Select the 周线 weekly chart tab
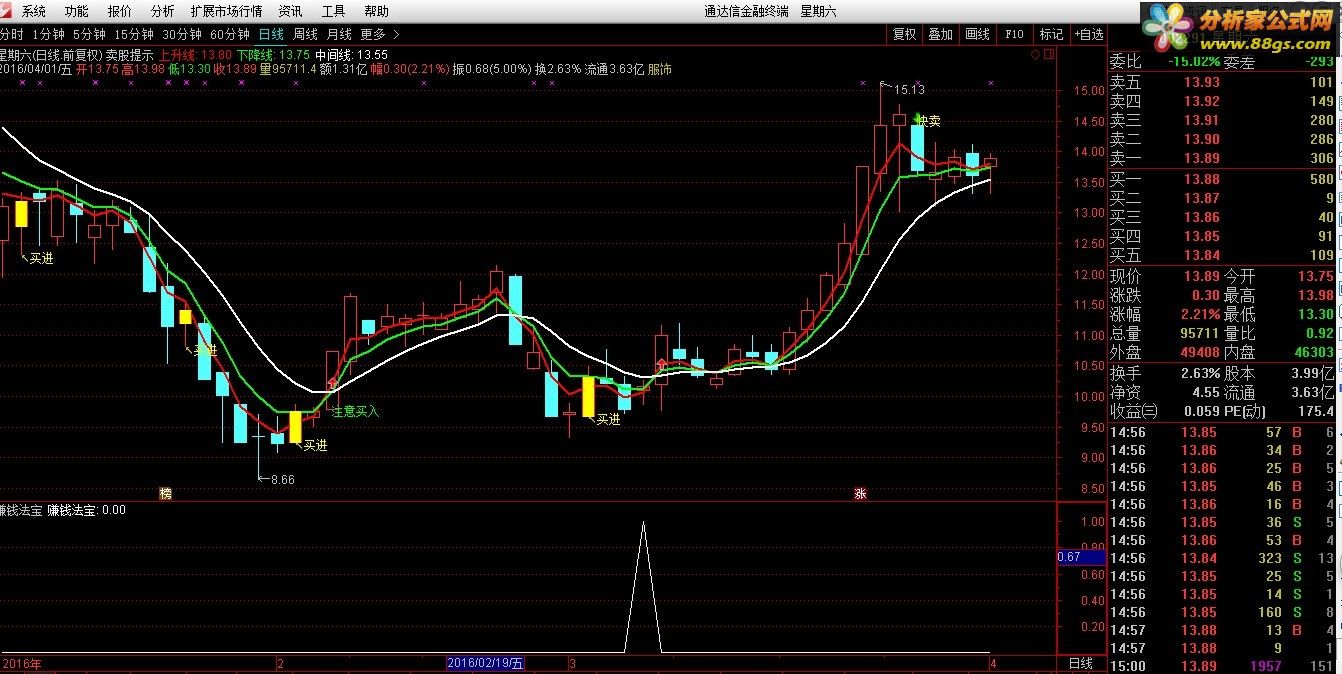This screenshot has height=674, width=1342. click(305, 33)
